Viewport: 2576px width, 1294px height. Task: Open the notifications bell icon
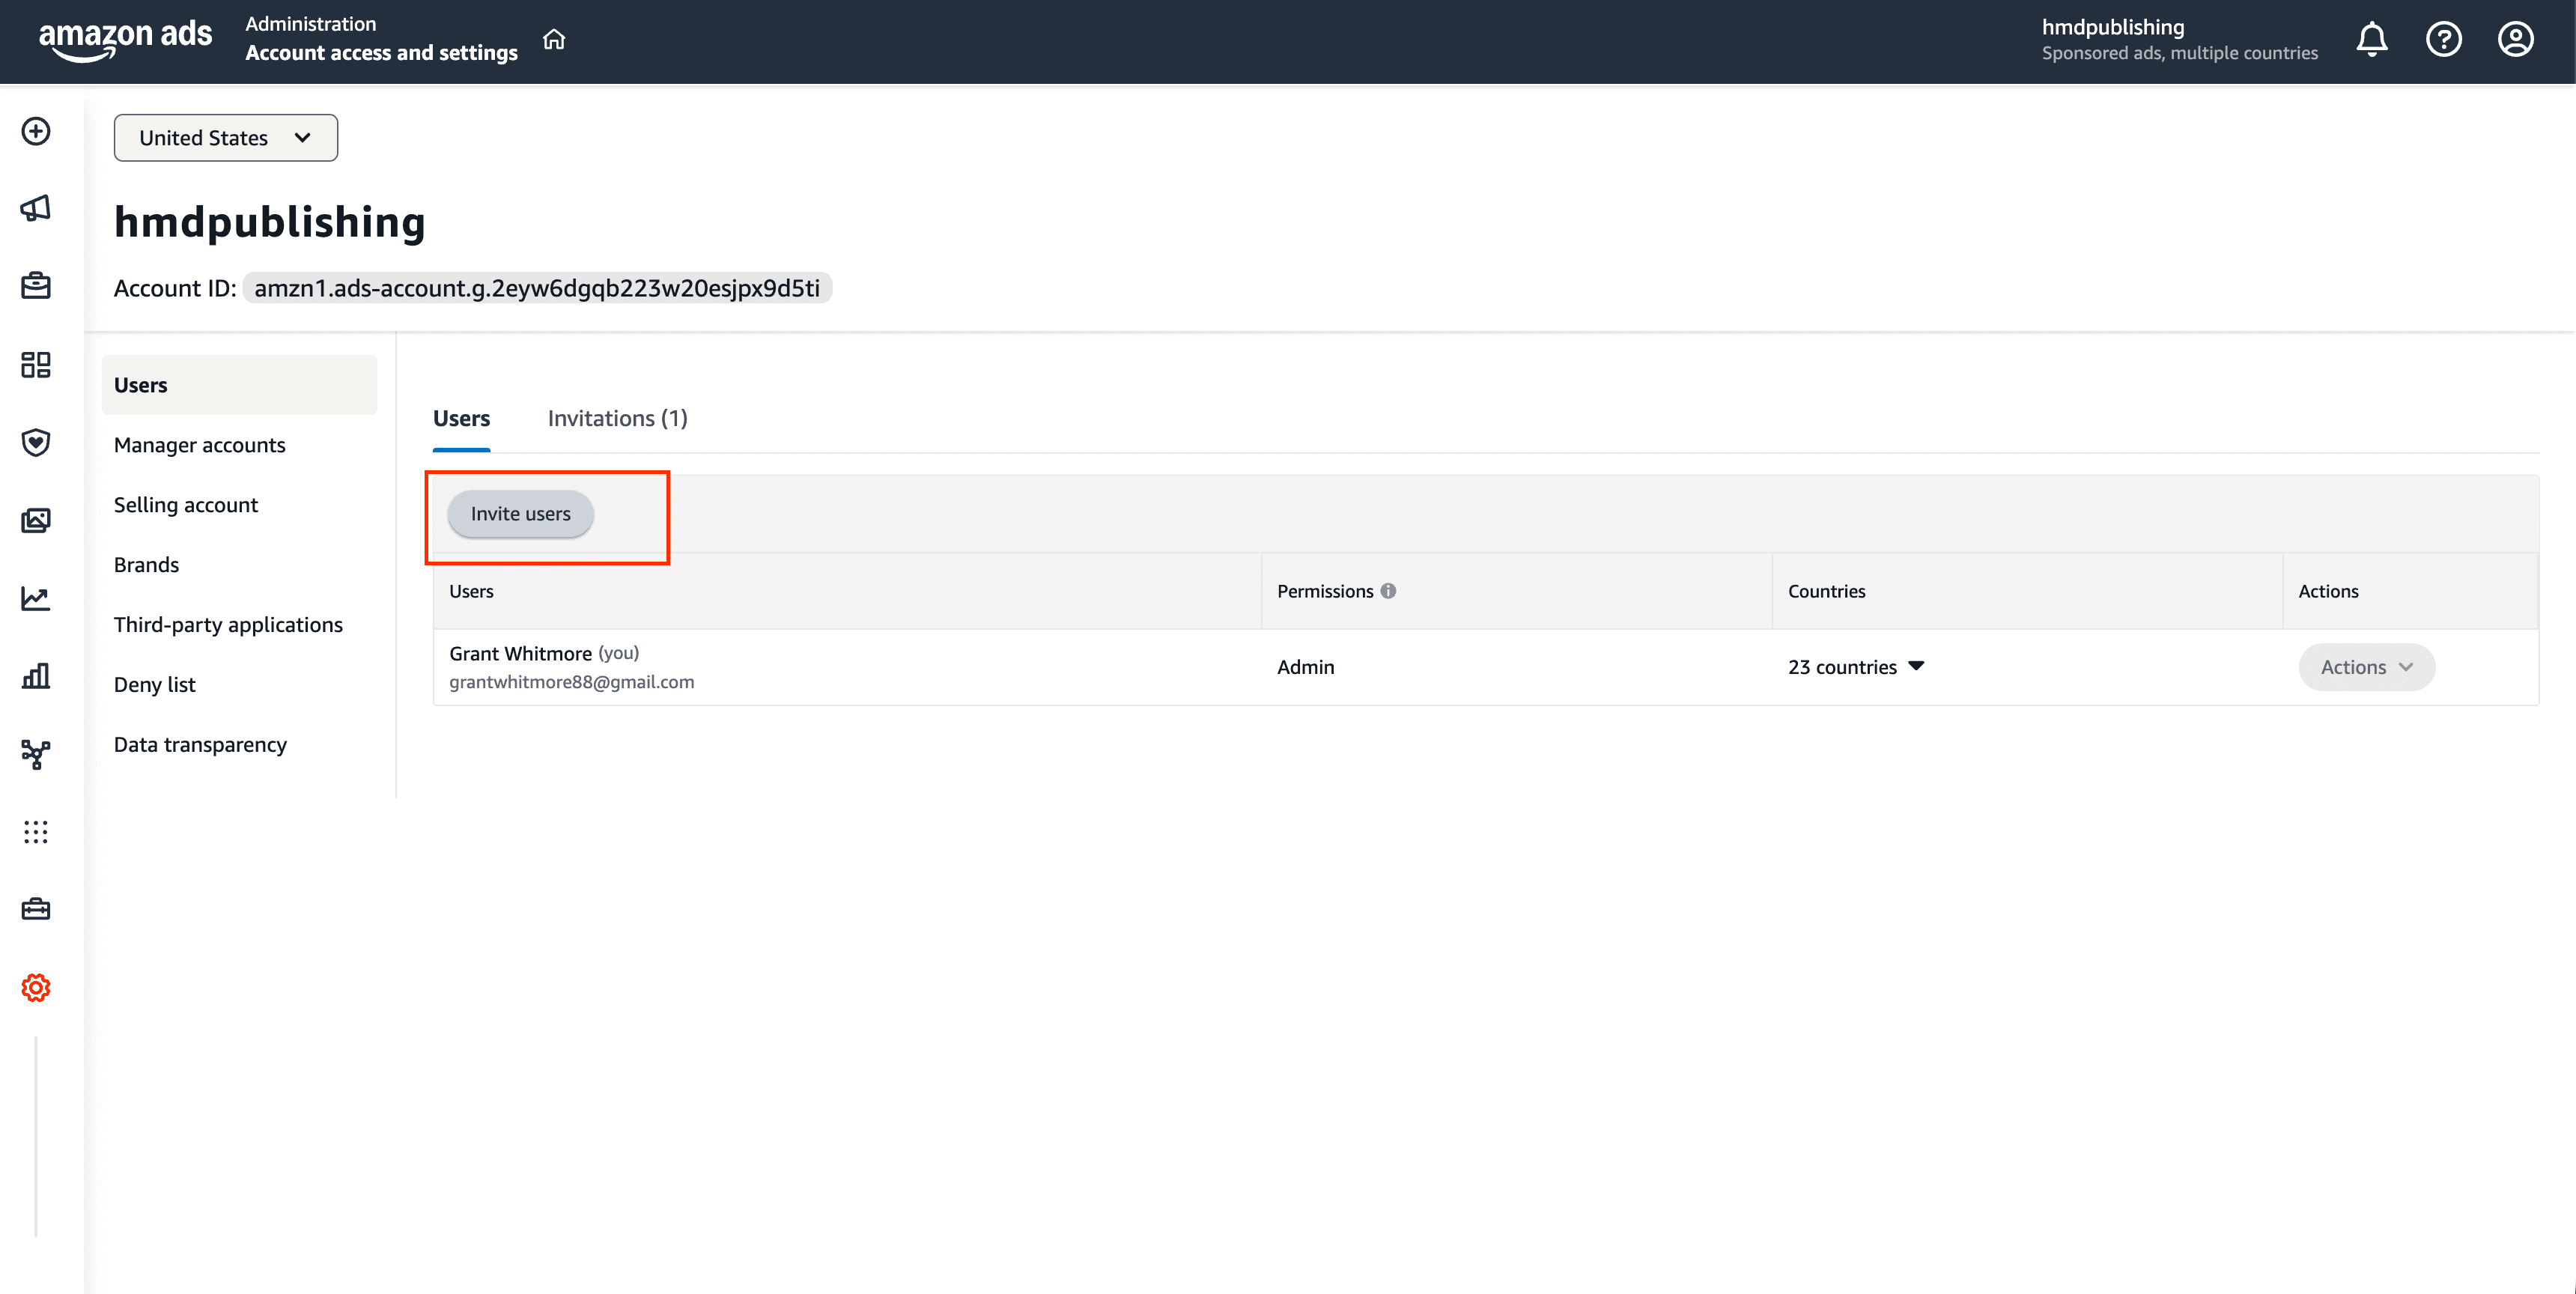2372,39
